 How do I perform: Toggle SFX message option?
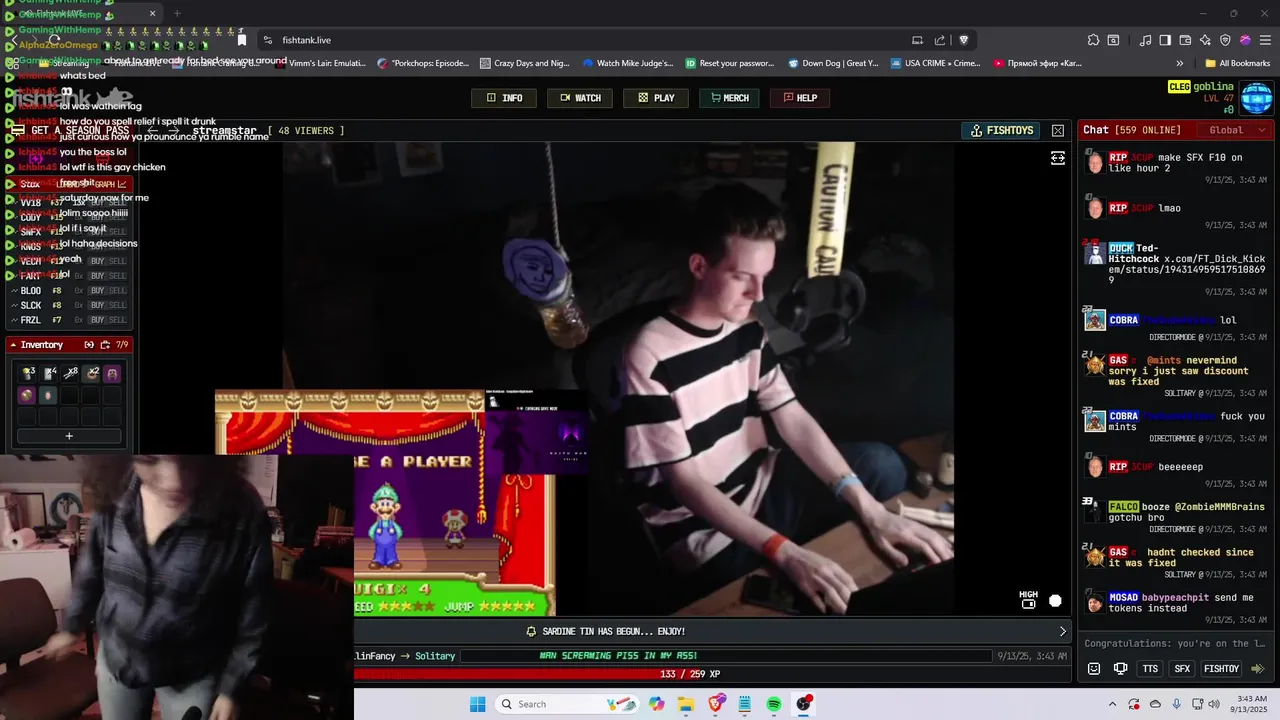coord(1182,669)
